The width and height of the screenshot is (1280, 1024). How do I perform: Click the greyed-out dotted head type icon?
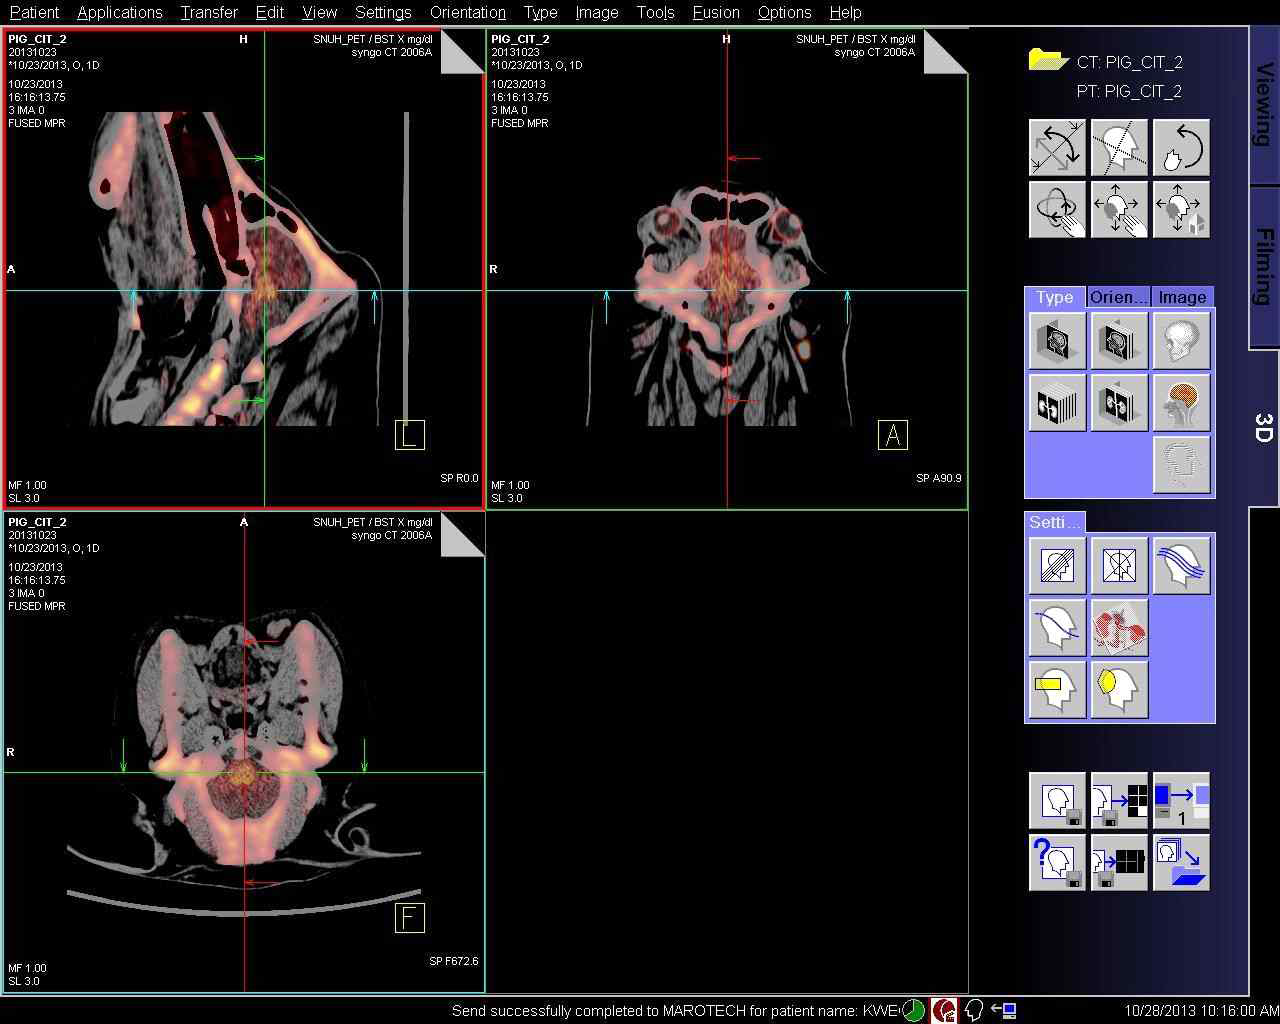(x=1181, y=465)
